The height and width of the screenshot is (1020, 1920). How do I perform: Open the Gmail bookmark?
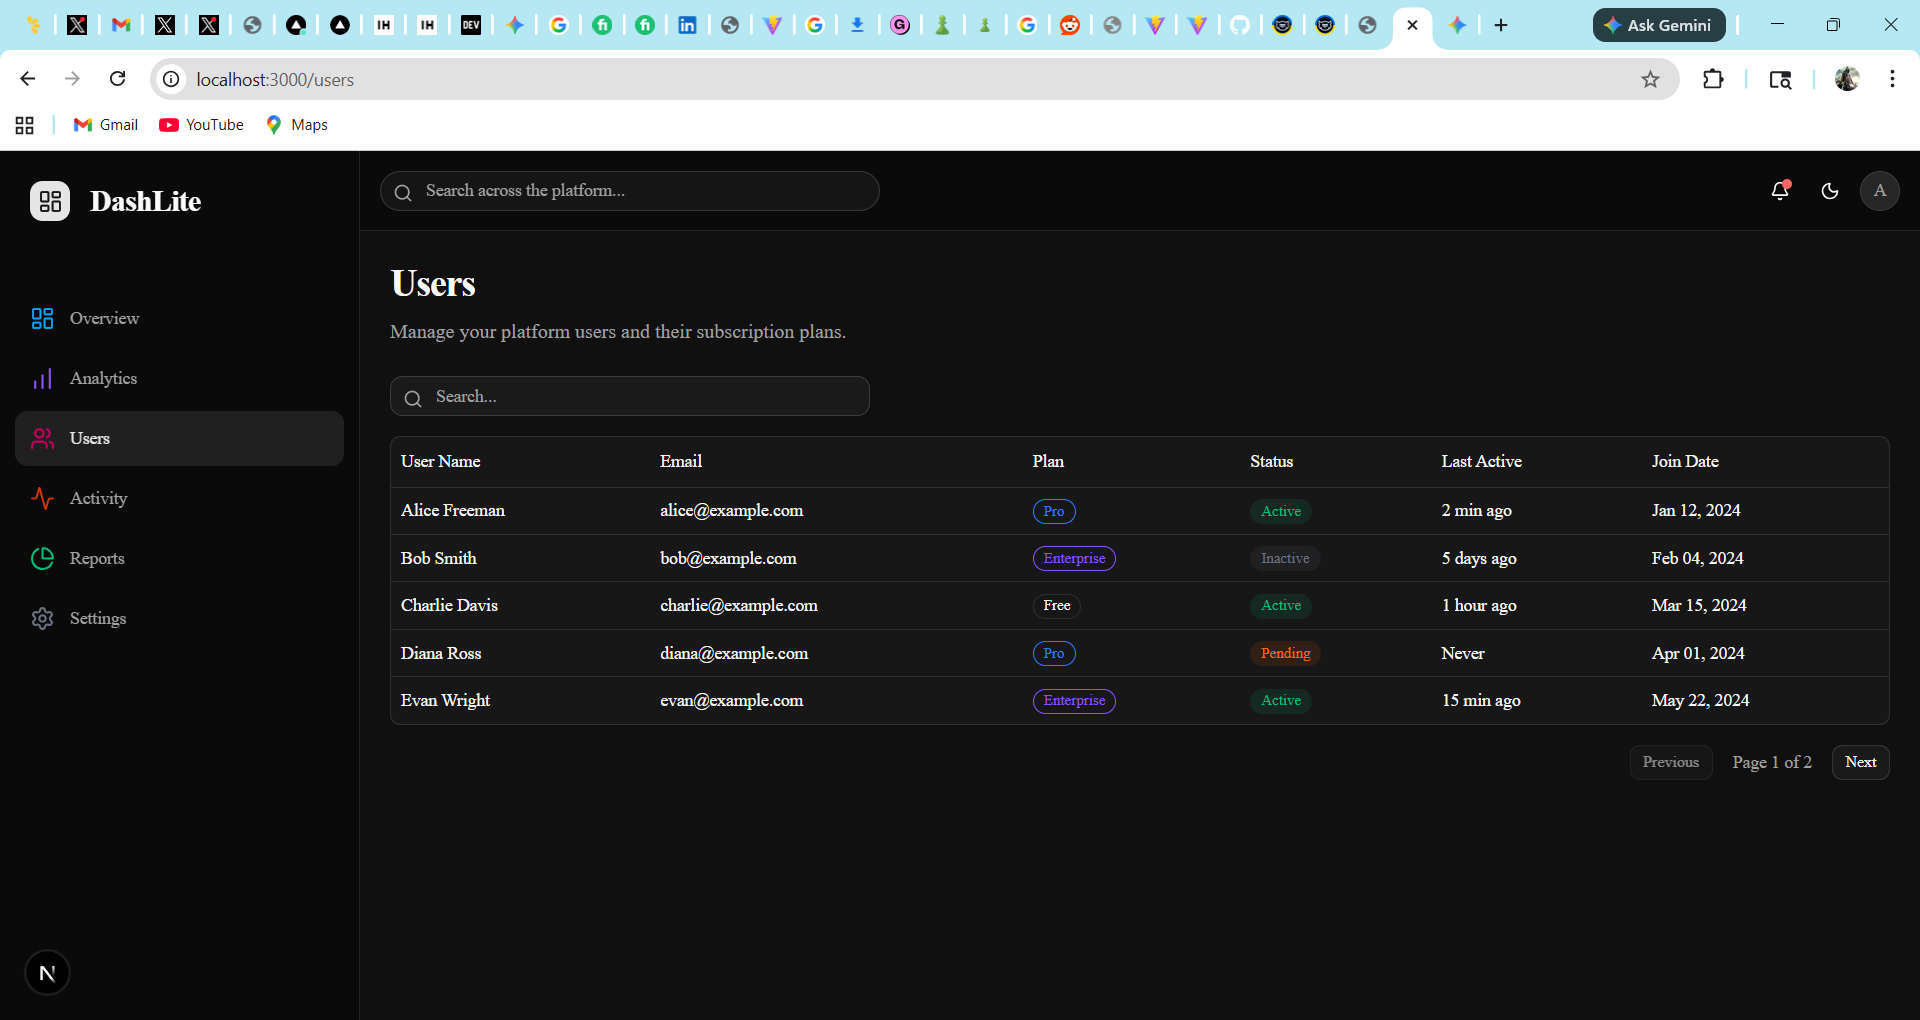click(x=104, y=124)
